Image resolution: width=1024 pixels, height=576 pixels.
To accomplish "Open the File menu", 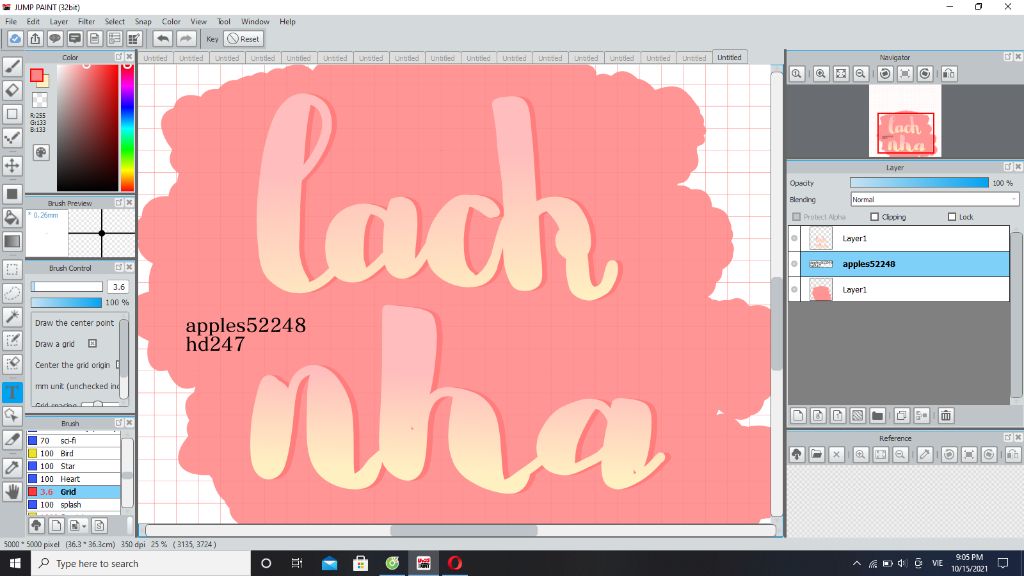I will (11, 22).
